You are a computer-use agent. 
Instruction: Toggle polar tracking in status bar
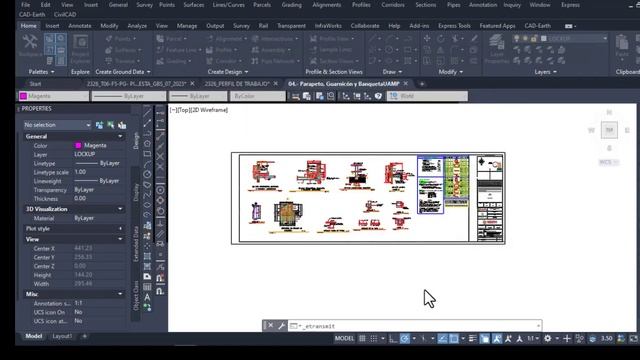(x=404, y=338)
